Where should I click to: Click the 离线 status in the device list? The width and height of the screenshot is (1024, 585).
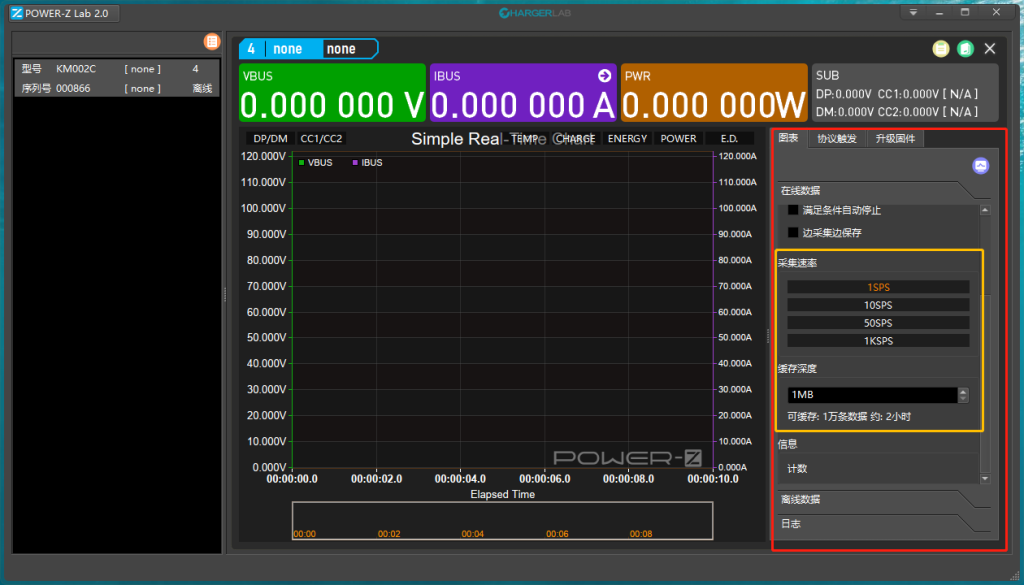click(202, 88)
